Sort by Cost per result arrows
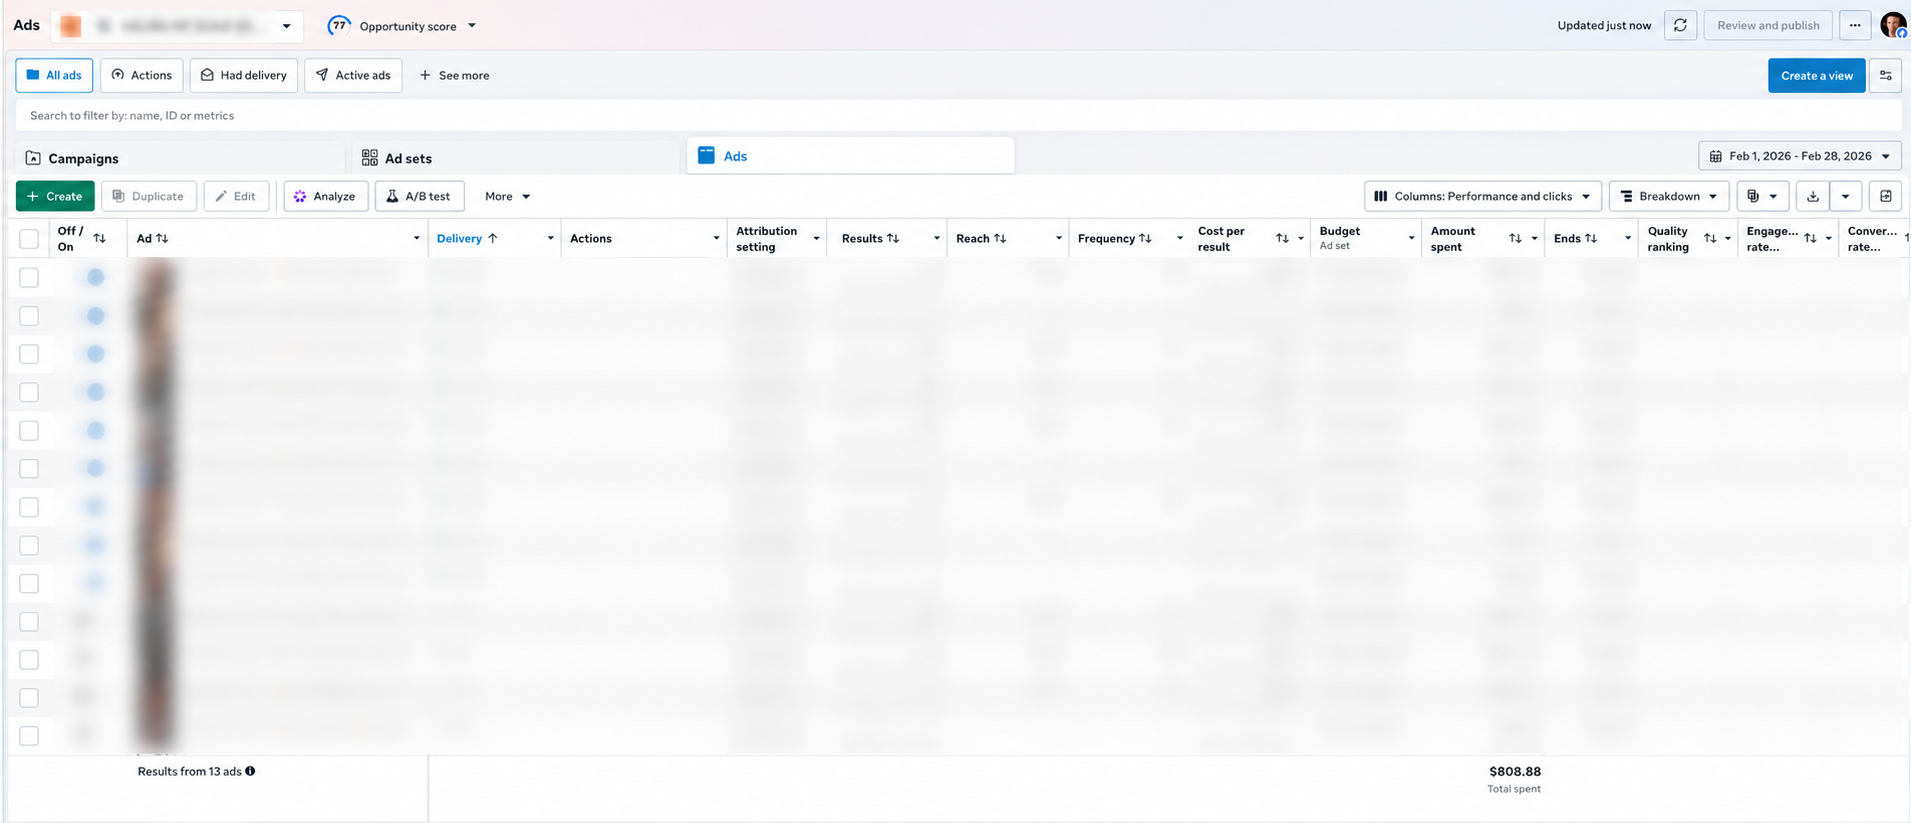Screen dimensions: 1911x823 pos(1282,239)
